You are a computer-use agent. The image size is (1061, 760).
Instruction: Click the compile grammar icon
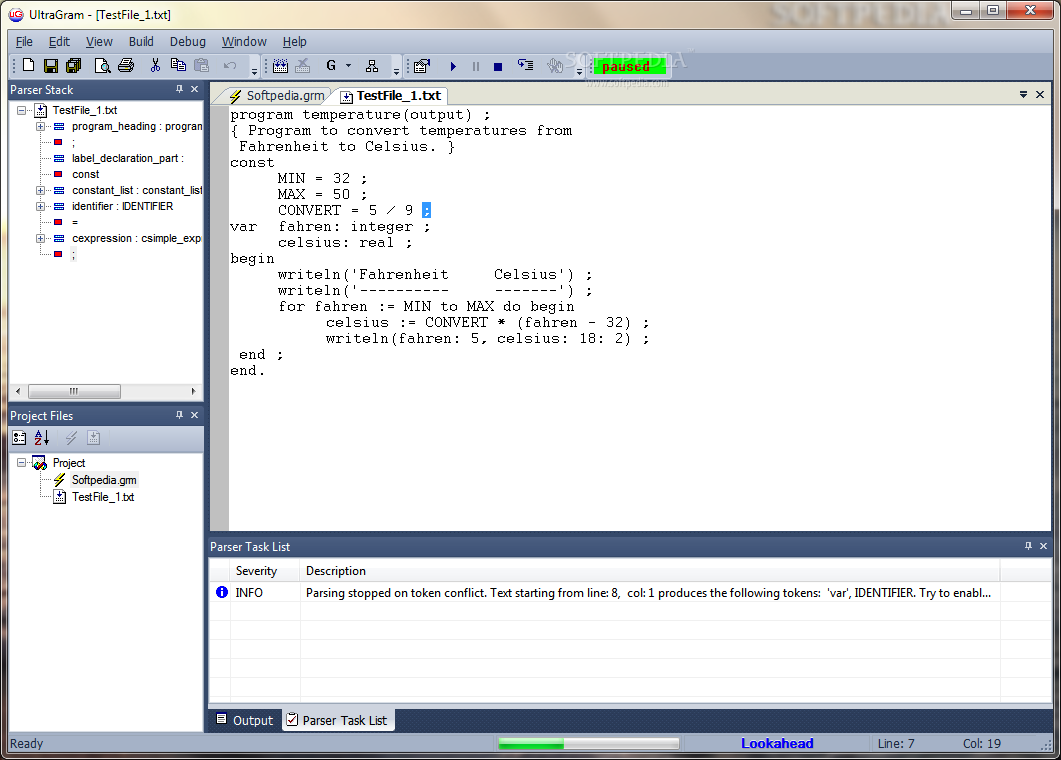[280, 66]
